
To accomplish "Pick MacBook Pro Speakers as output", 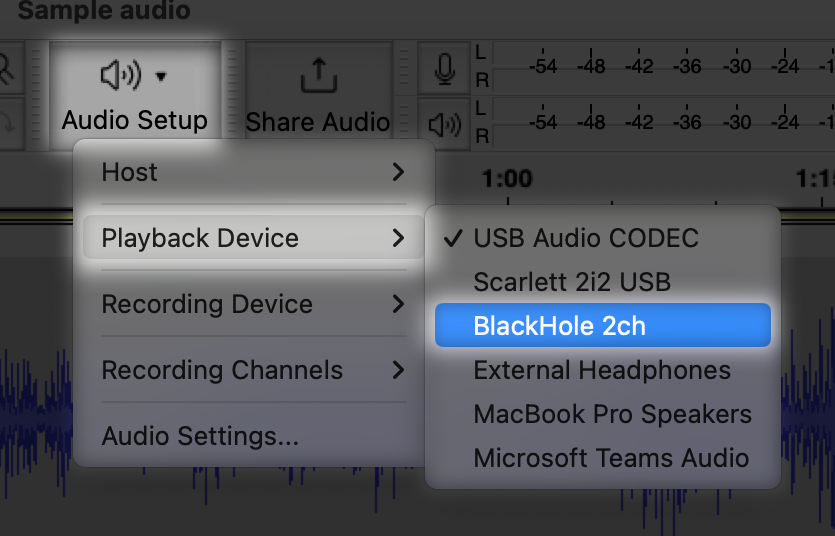I will click(612, 414).
